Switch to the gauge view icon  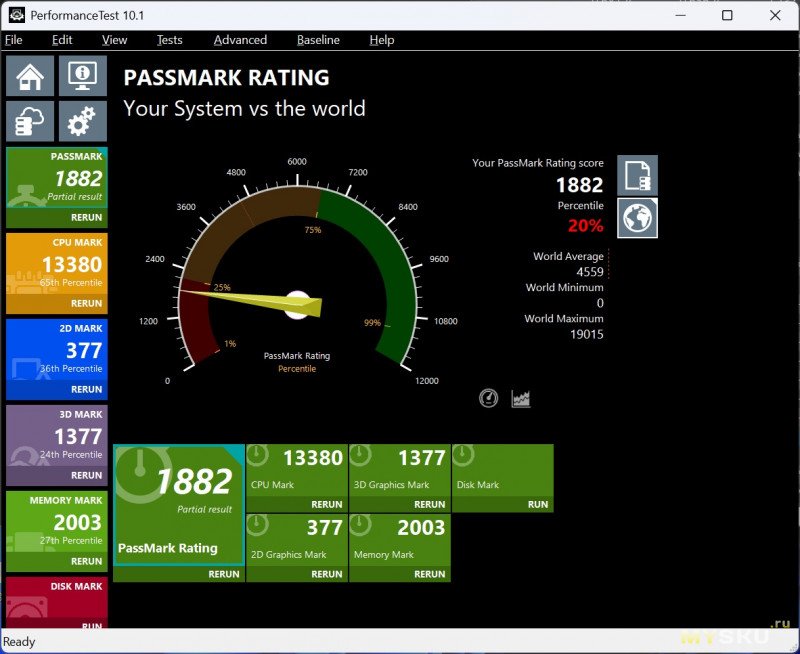(488, 398)
